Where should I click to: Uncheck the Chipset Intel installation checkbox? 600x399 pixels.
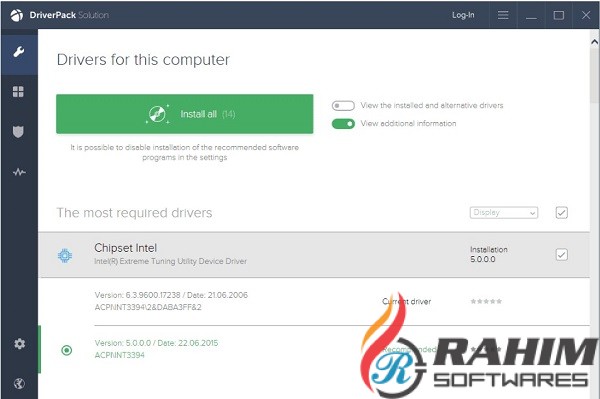click(x=561, y=255)
